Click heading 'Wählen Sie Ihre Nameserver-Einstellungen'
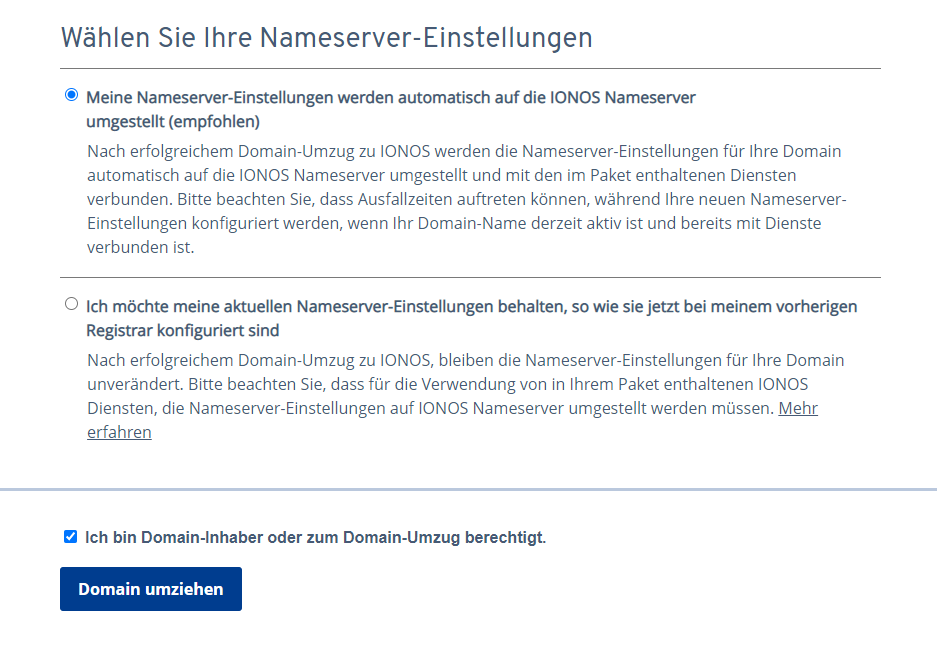Screen dimensions: 937x646 click(327, 38)
